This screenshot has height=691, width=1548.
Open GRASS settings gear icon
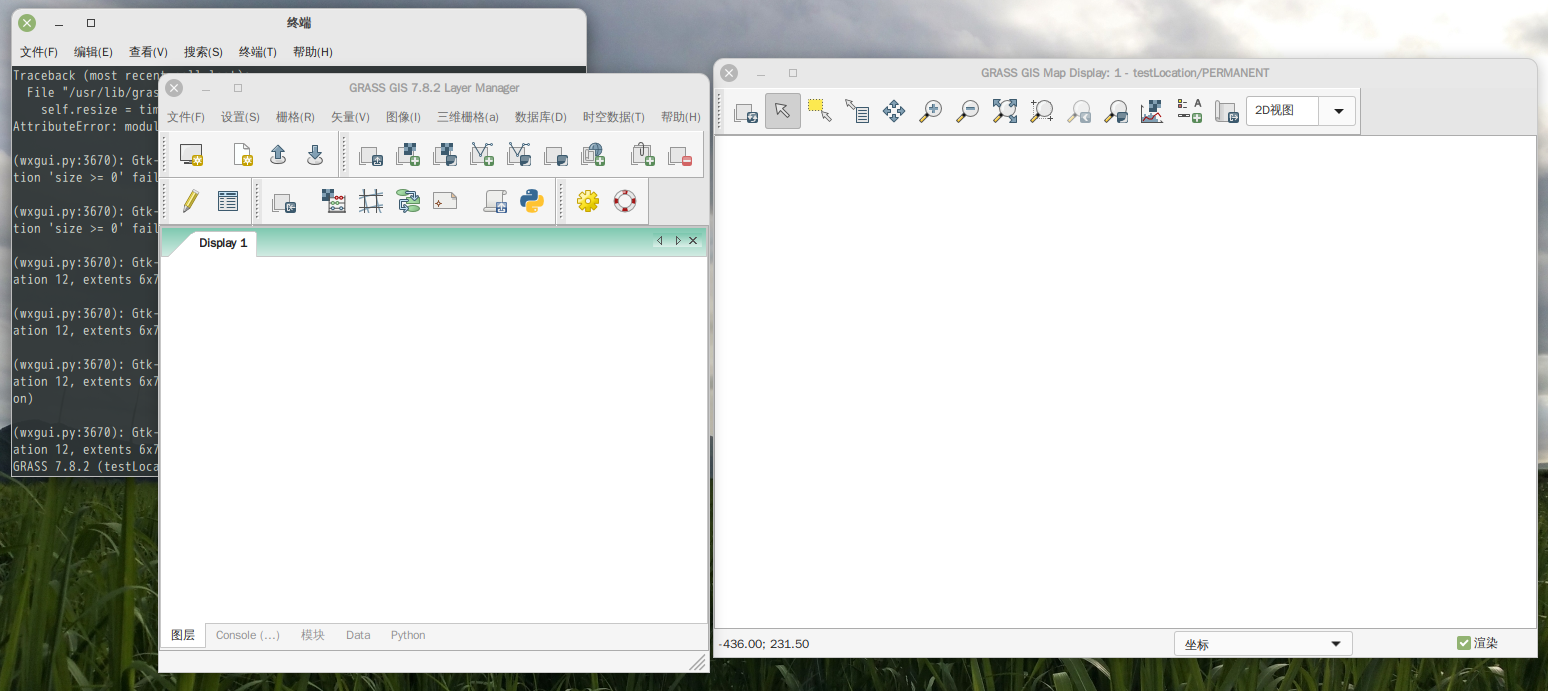point(588,201)
